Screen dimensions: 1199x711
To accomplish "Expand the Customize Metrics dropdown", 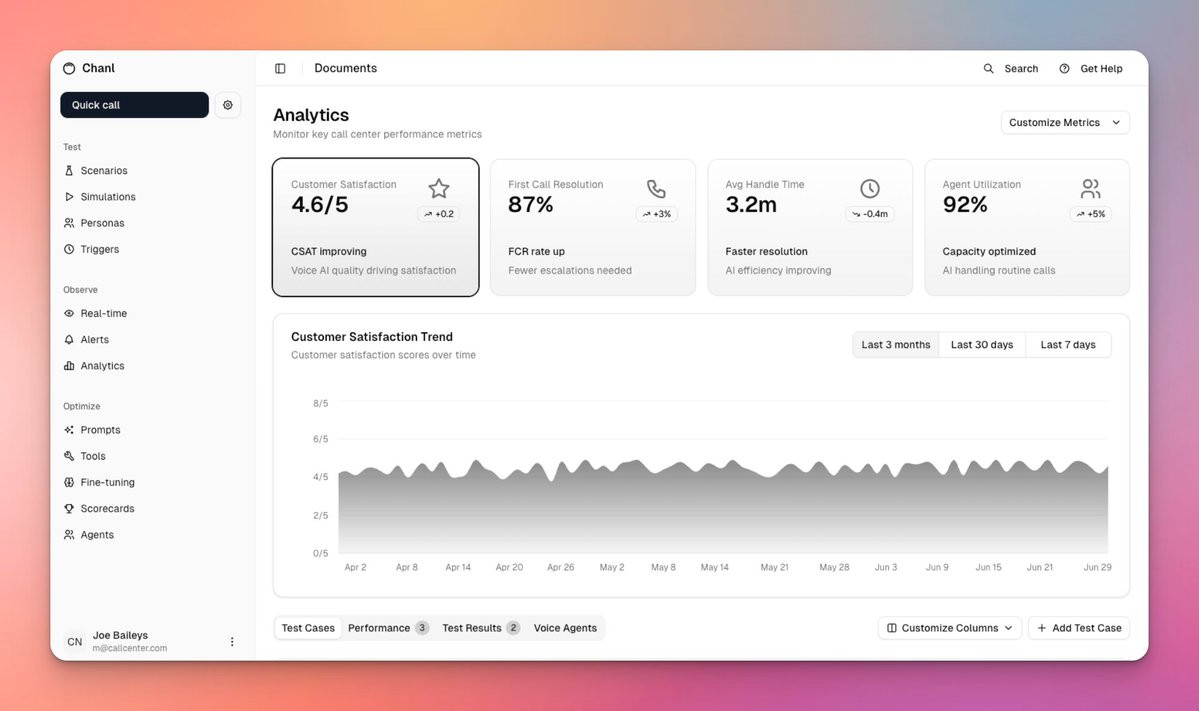I will click(x=1064, y=122).
